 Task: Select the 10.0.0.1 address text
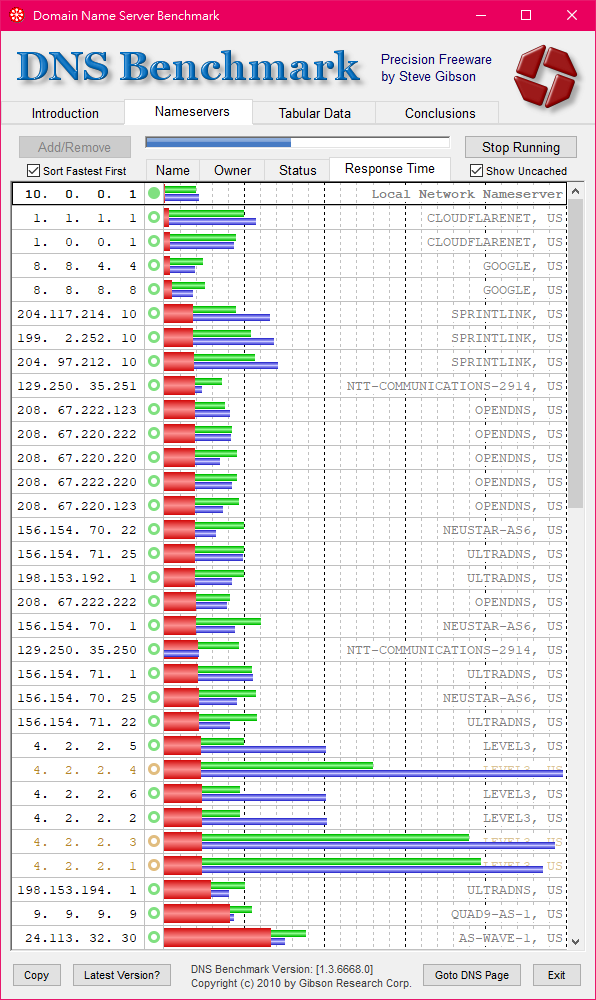click(80, 194)
